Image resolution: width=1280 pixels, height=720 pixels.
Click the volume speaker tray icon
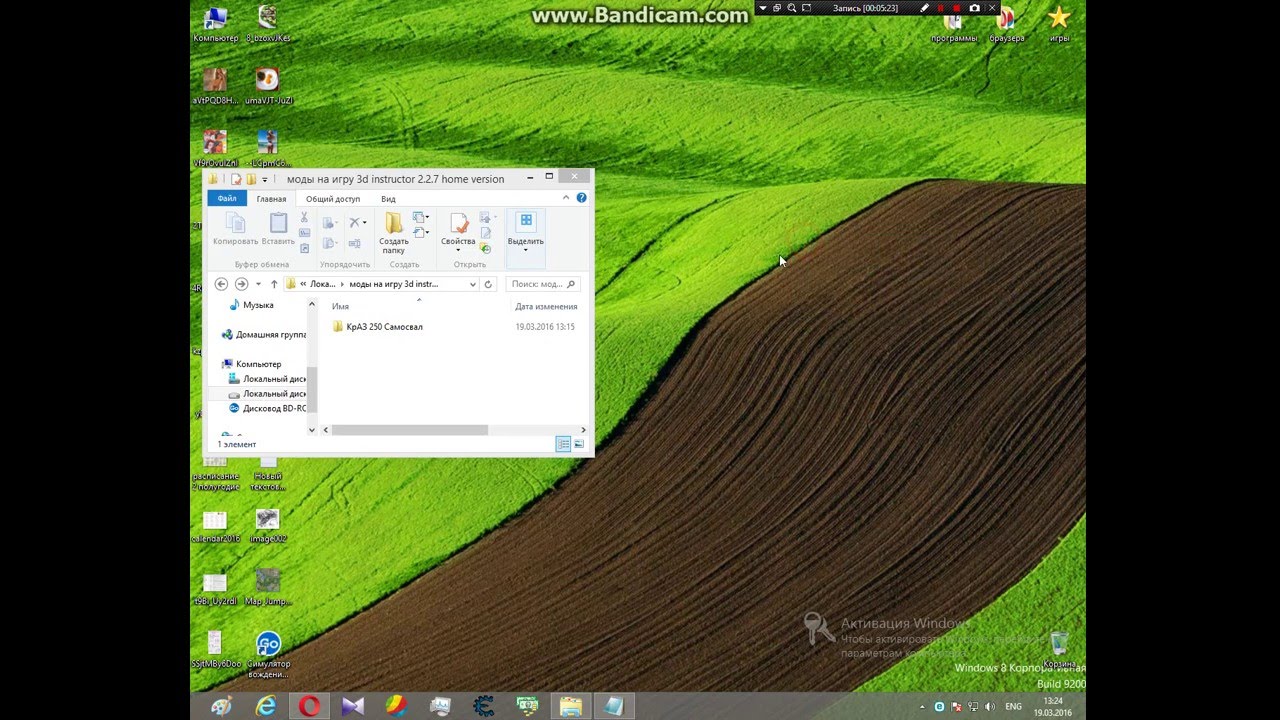pos(989,706)
